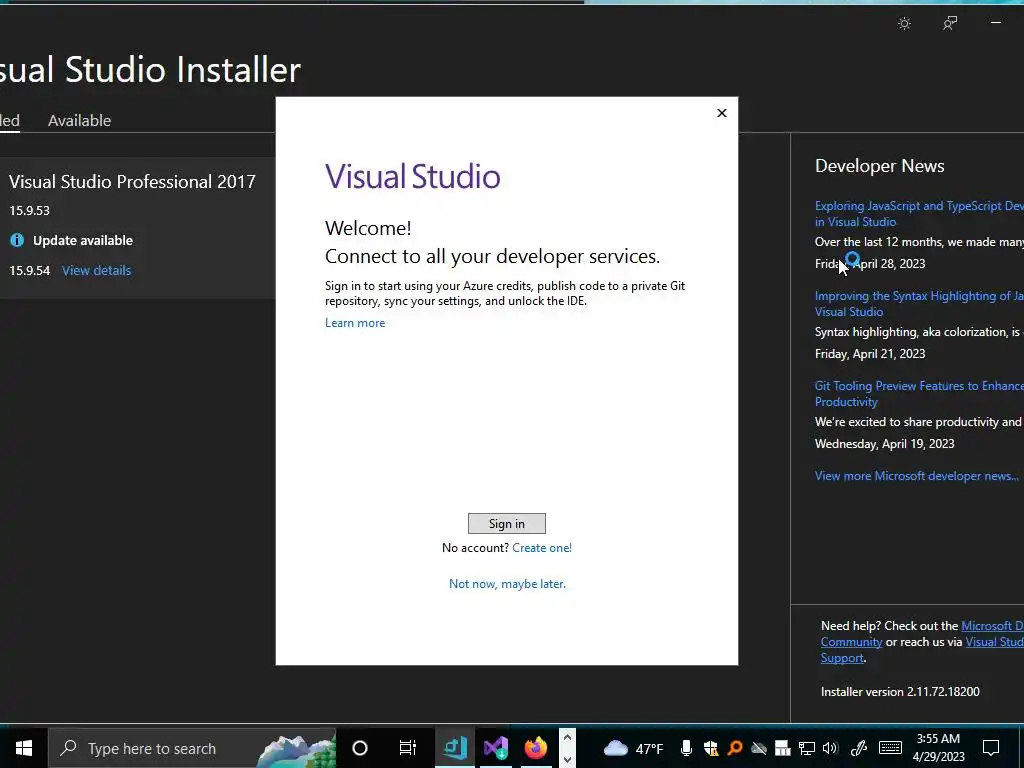The height and width of the screenshot is (768, 1024).
Task: Open the pen workspace tray icon
Action: pyautogui.click(x=859, y=748)
